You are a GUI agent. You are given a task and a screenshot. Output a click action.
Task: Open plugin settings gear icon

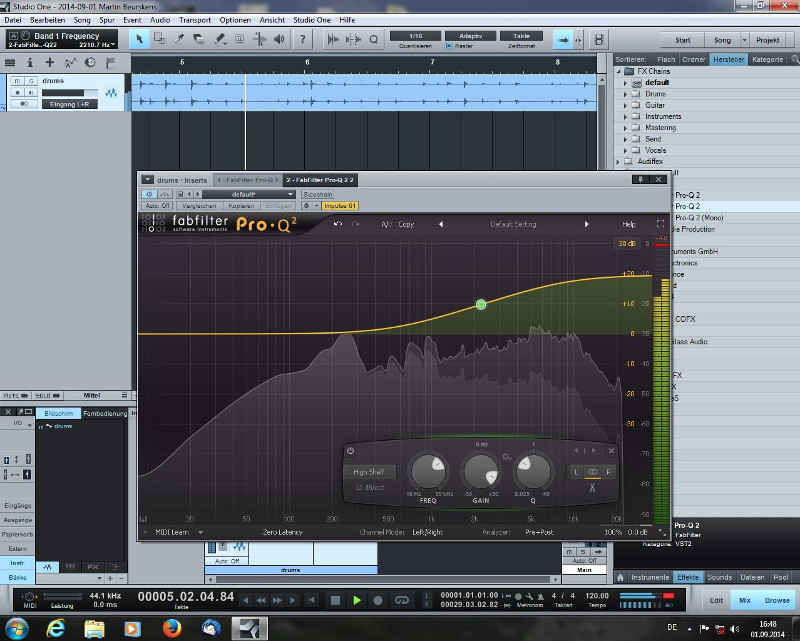click(307, 206)
